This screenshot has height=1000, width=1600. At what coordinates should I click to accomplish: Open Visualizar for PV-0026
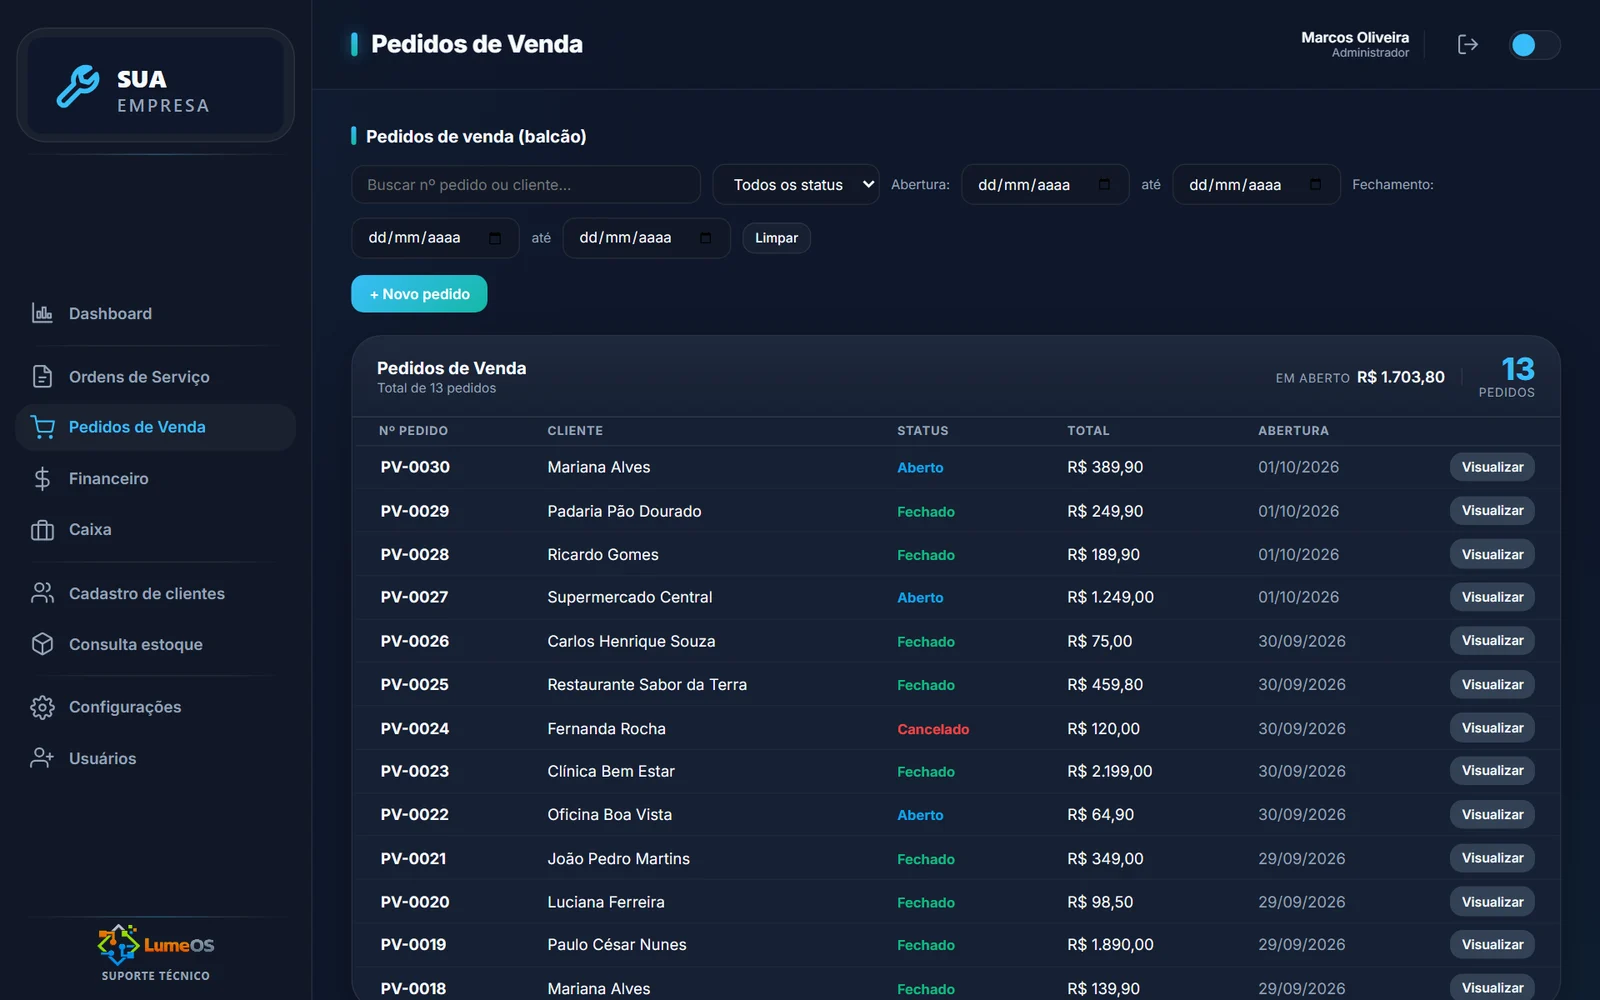1492,640
